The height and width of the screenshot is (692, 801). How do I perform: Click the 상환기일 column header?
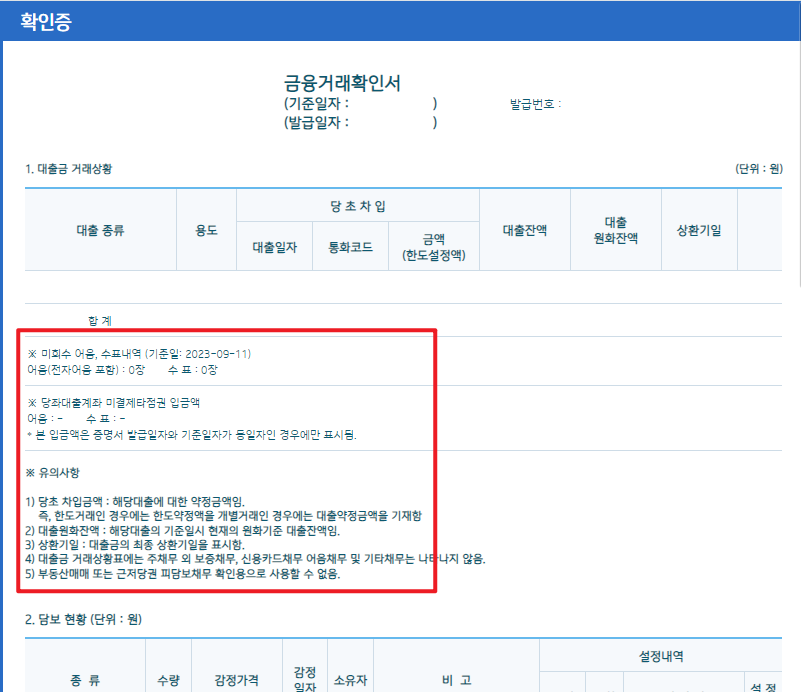click(x=698, y=229)
